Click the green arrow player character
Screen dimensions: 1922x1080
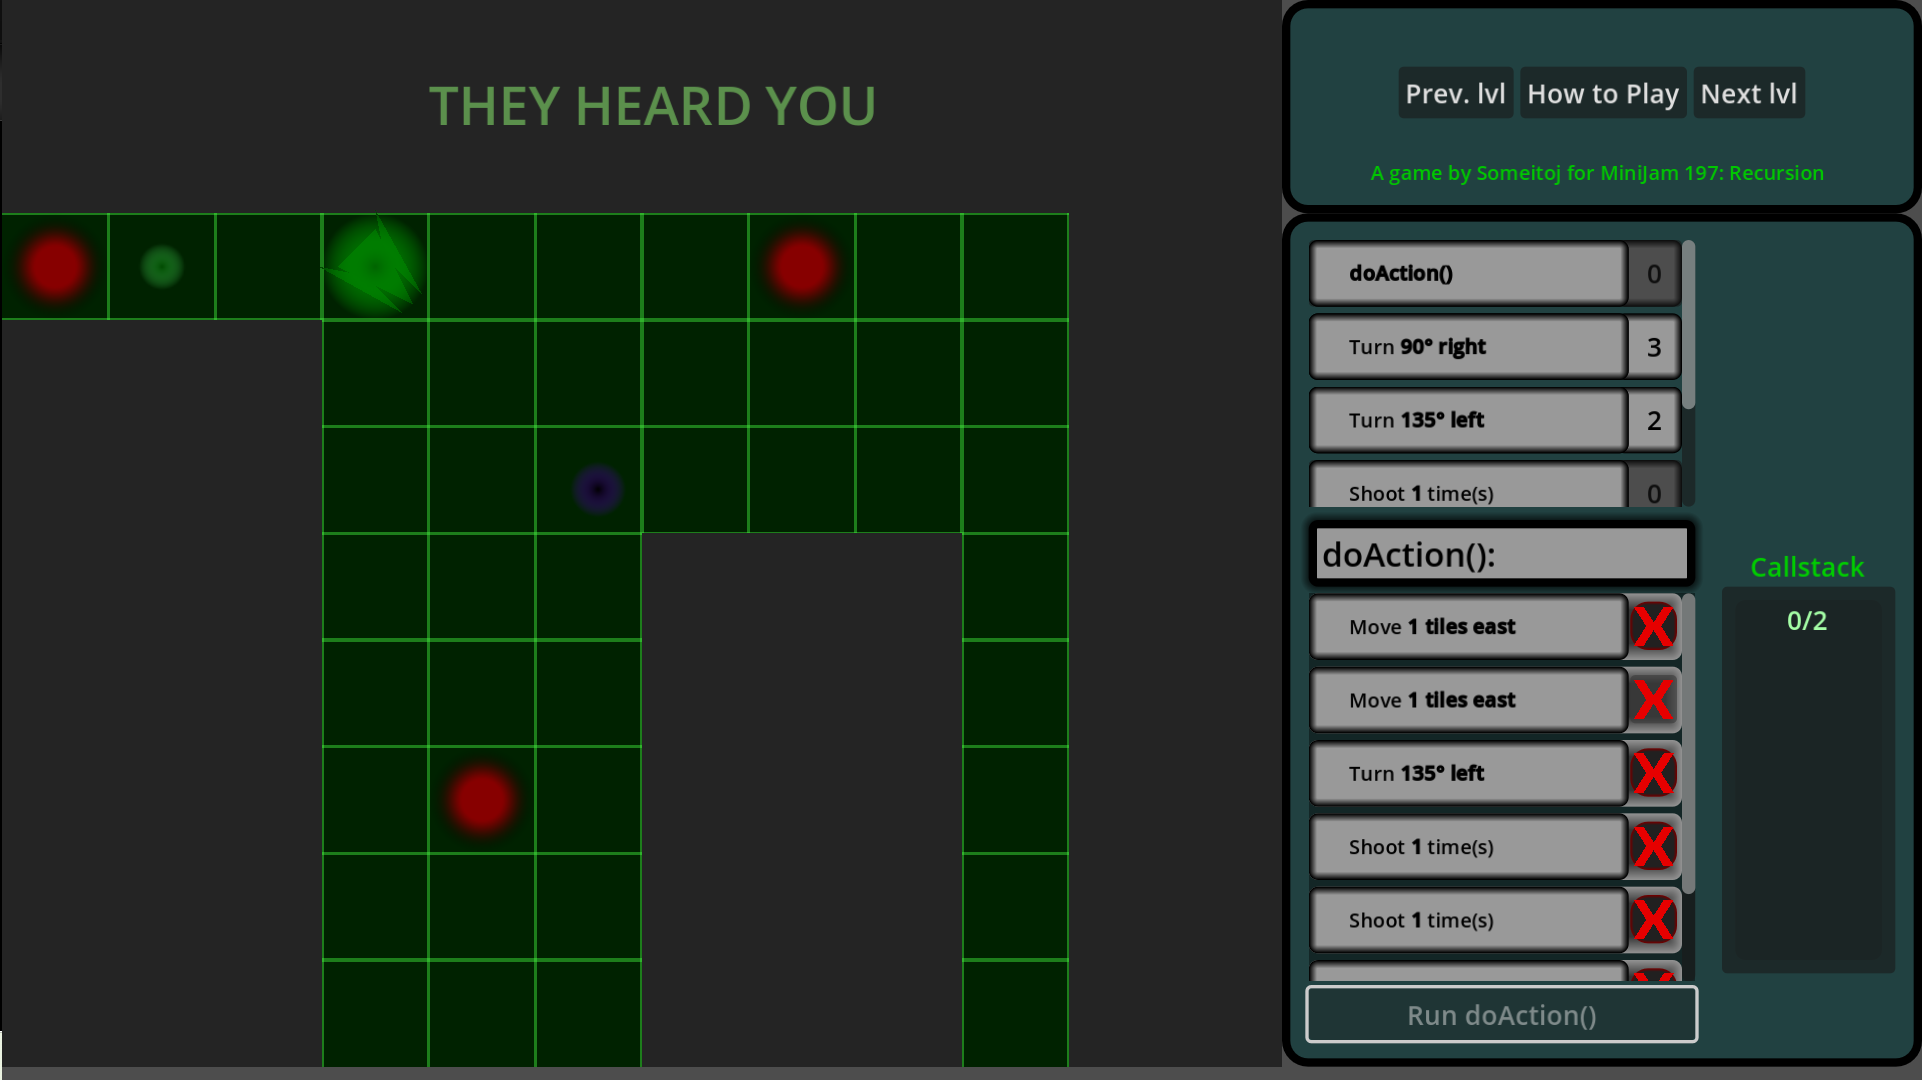375,266
